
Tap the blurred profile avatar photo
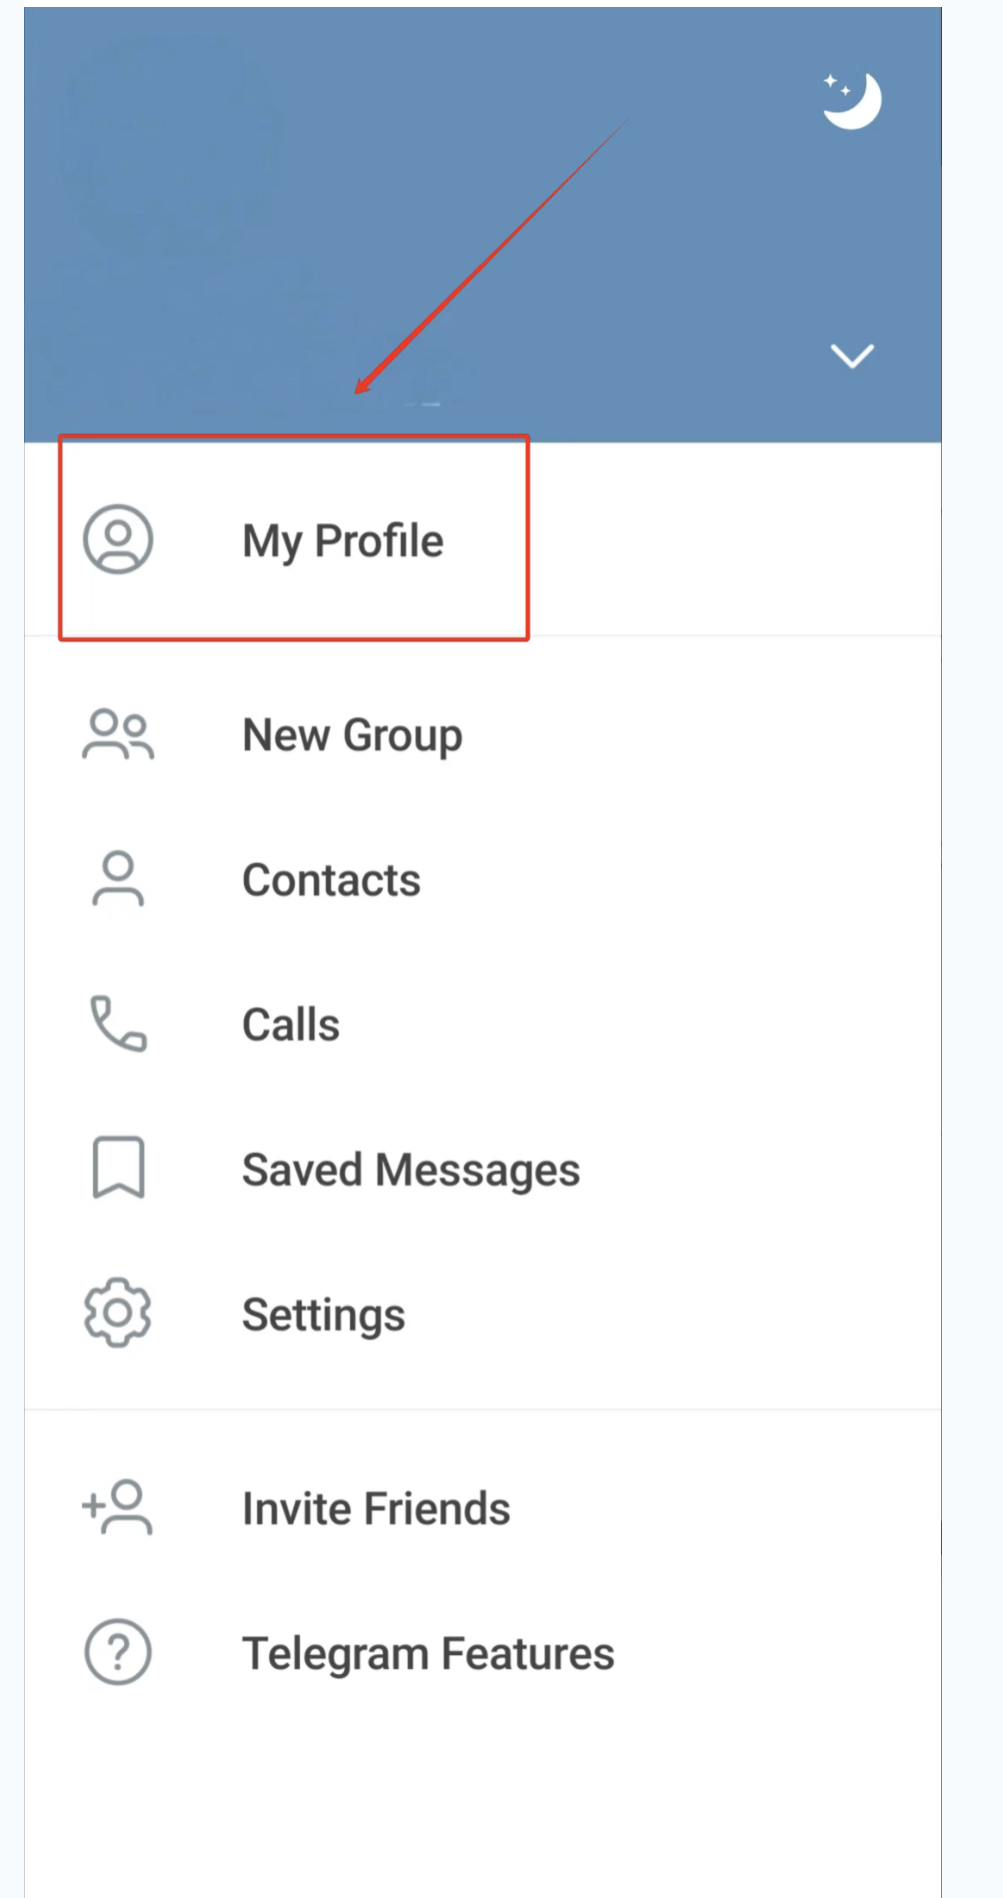point(170,150)
